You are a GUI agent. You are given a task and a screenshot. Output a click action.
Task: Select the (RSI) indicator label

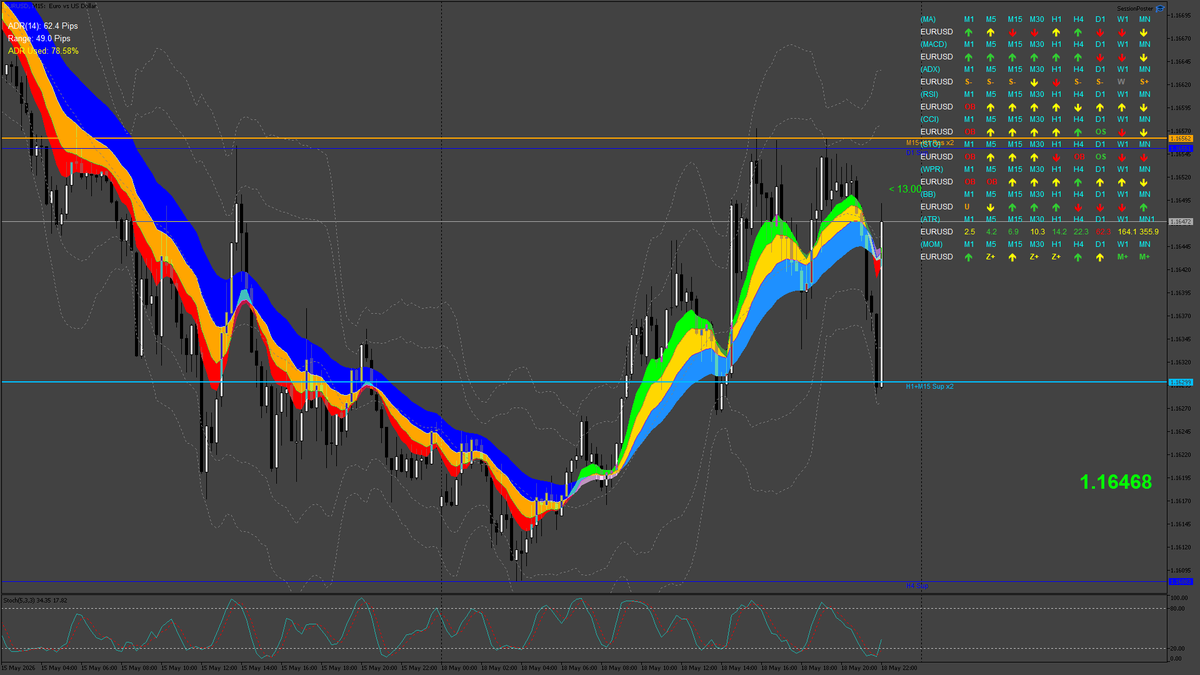click(x=931, y=94)
